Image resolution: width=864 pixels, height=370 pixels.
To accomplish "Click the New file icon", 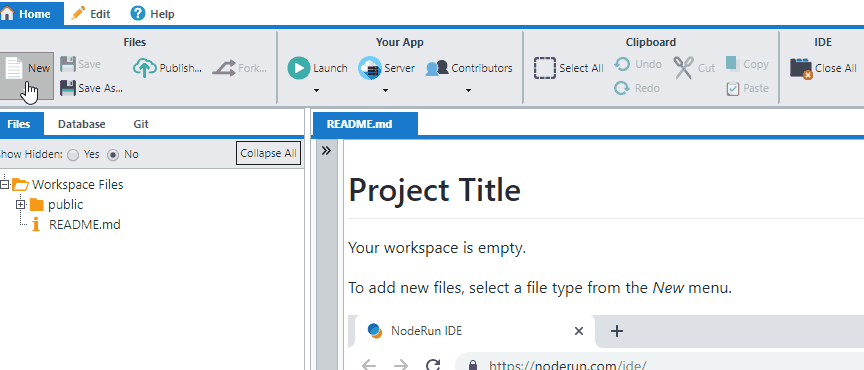I will (x=13, y=68).
